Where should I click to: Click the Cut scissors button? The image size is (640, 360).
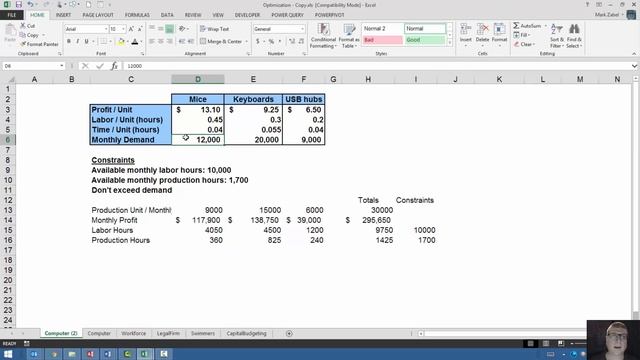point(28,26)
